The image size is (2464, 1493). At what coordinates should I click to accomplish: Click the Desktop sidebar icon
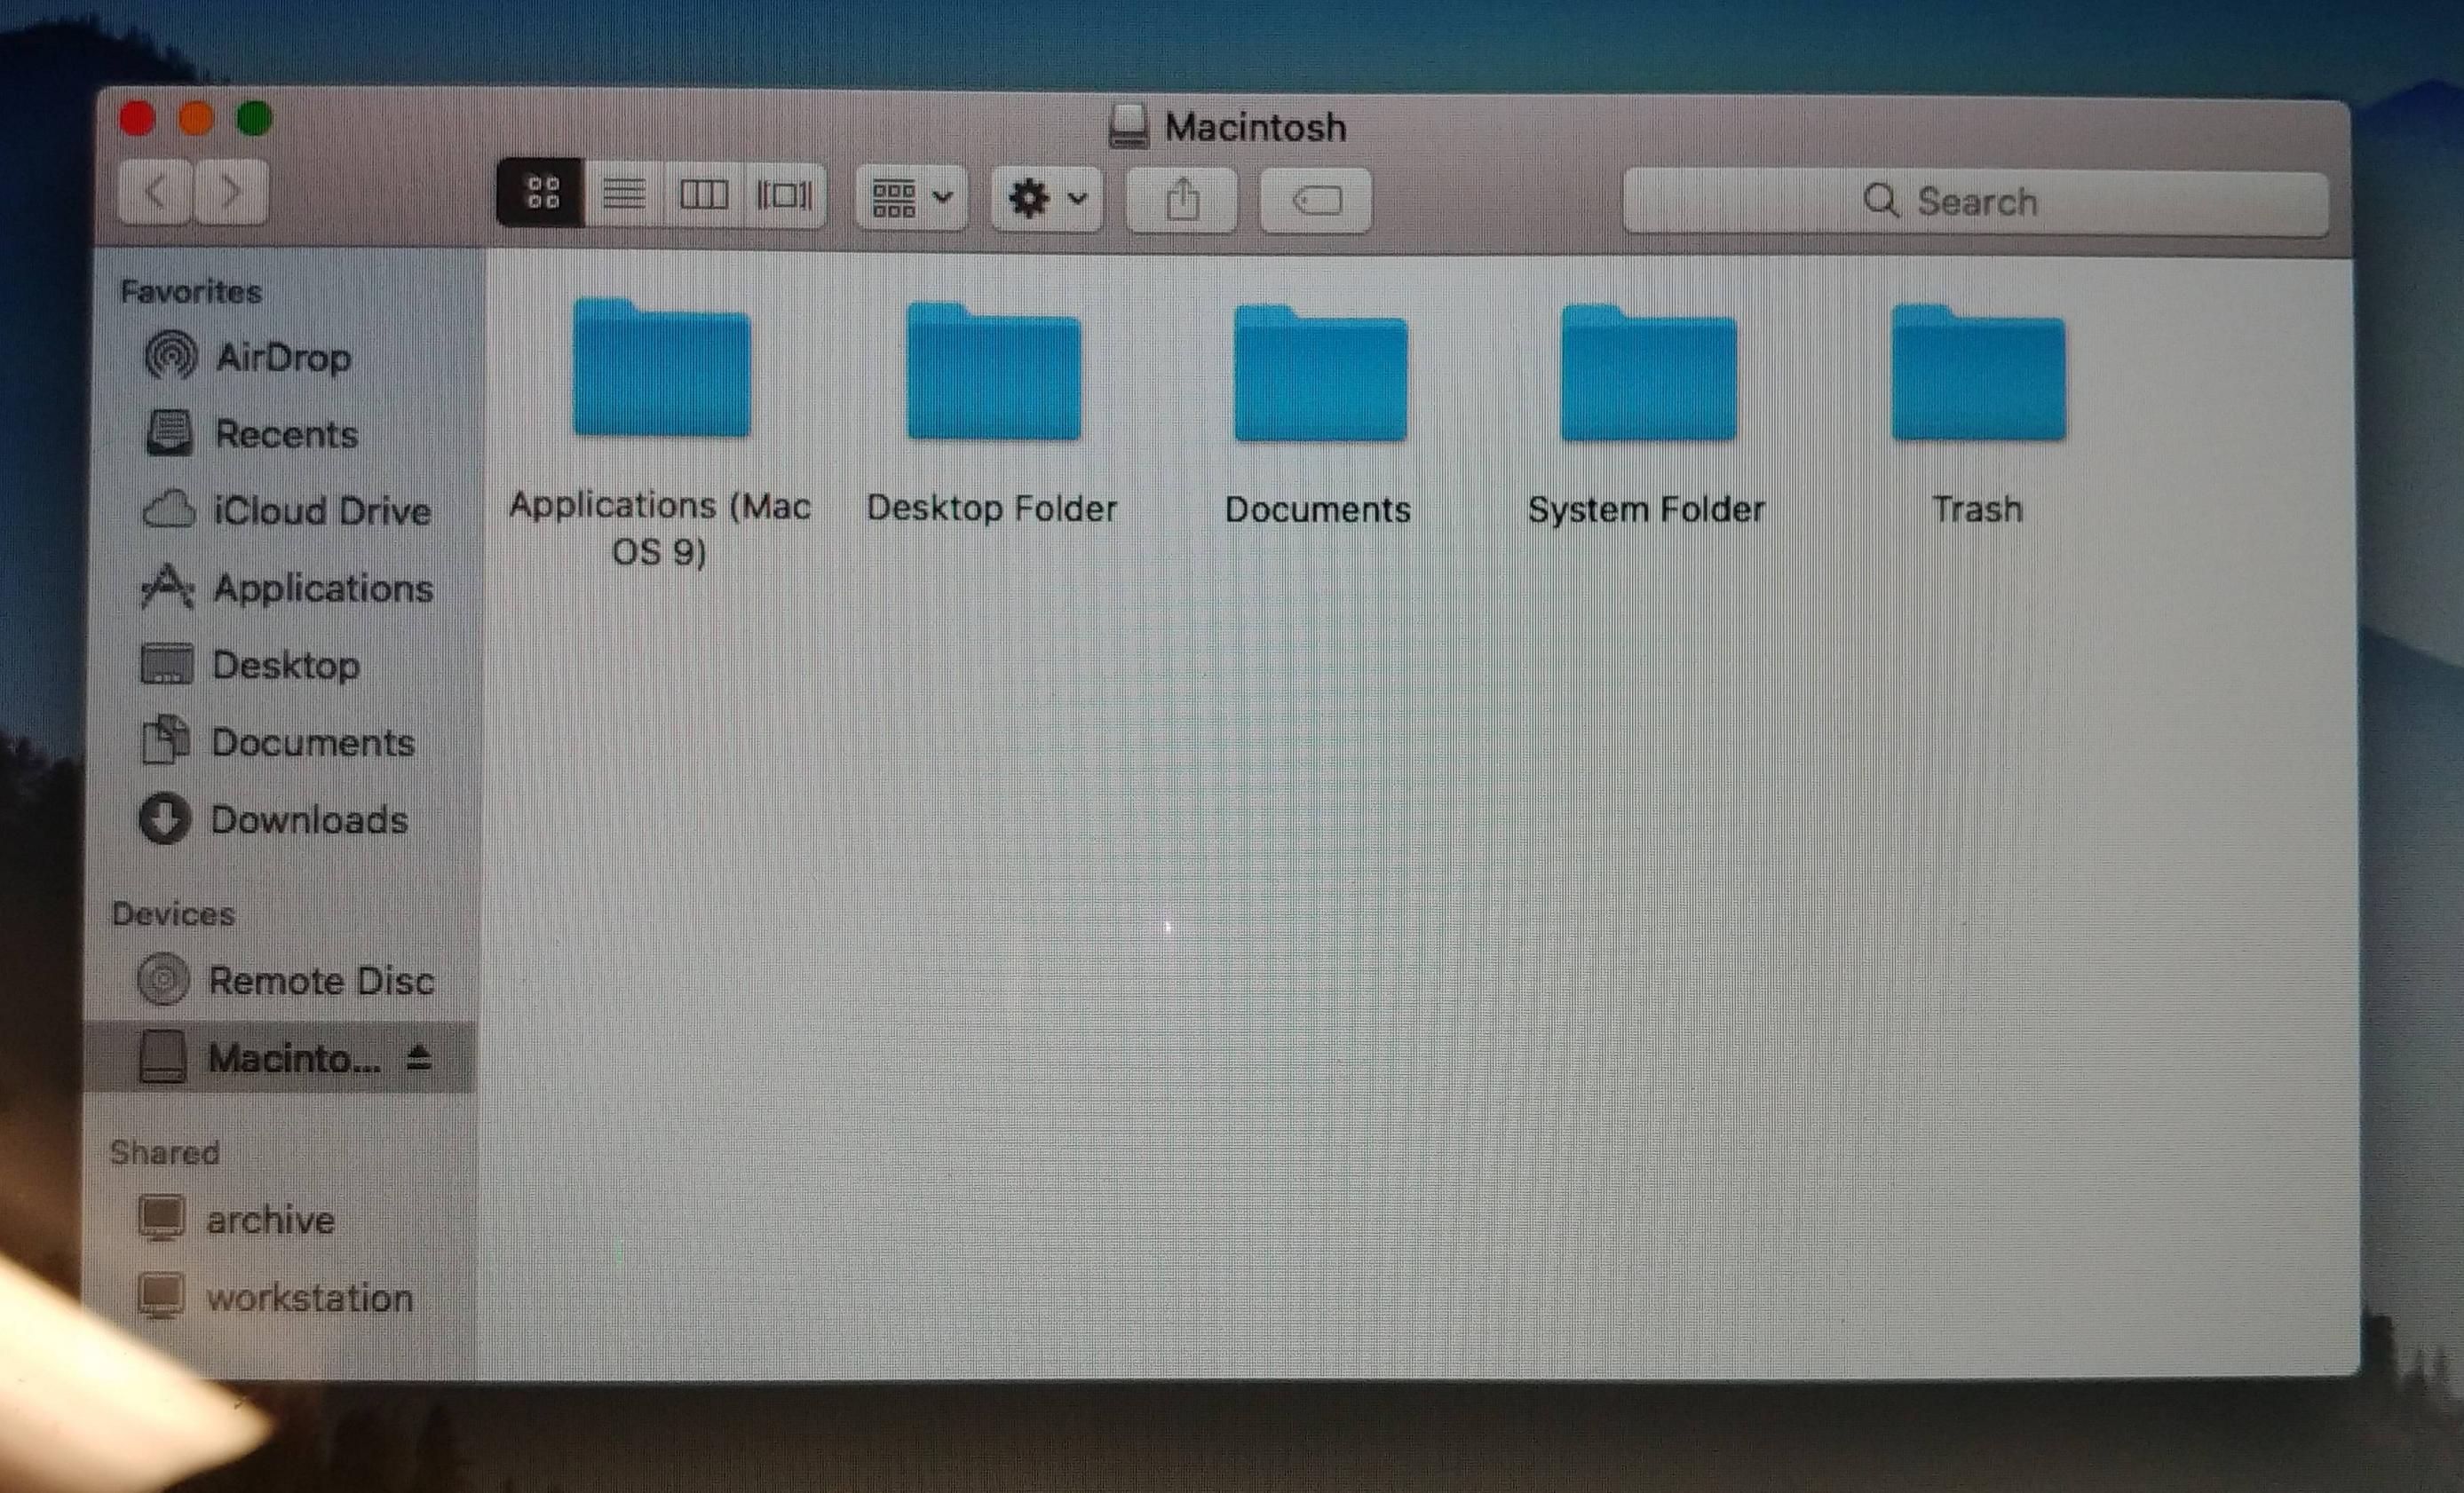click(167, 664)
